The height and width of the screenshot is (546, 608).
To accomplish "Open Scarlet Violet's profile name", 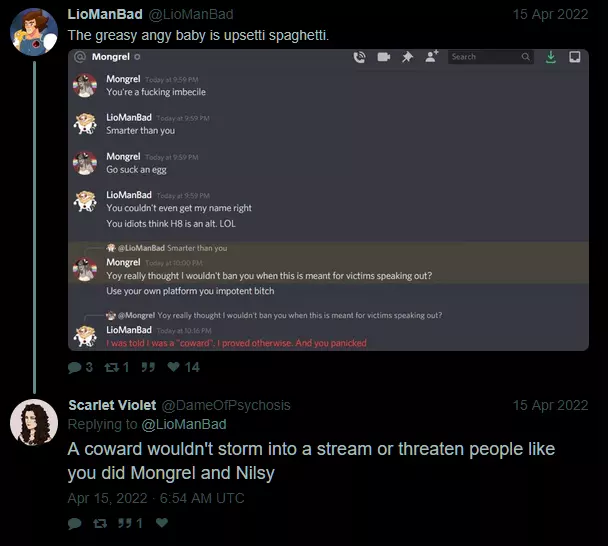I will [x=112, y=405].
